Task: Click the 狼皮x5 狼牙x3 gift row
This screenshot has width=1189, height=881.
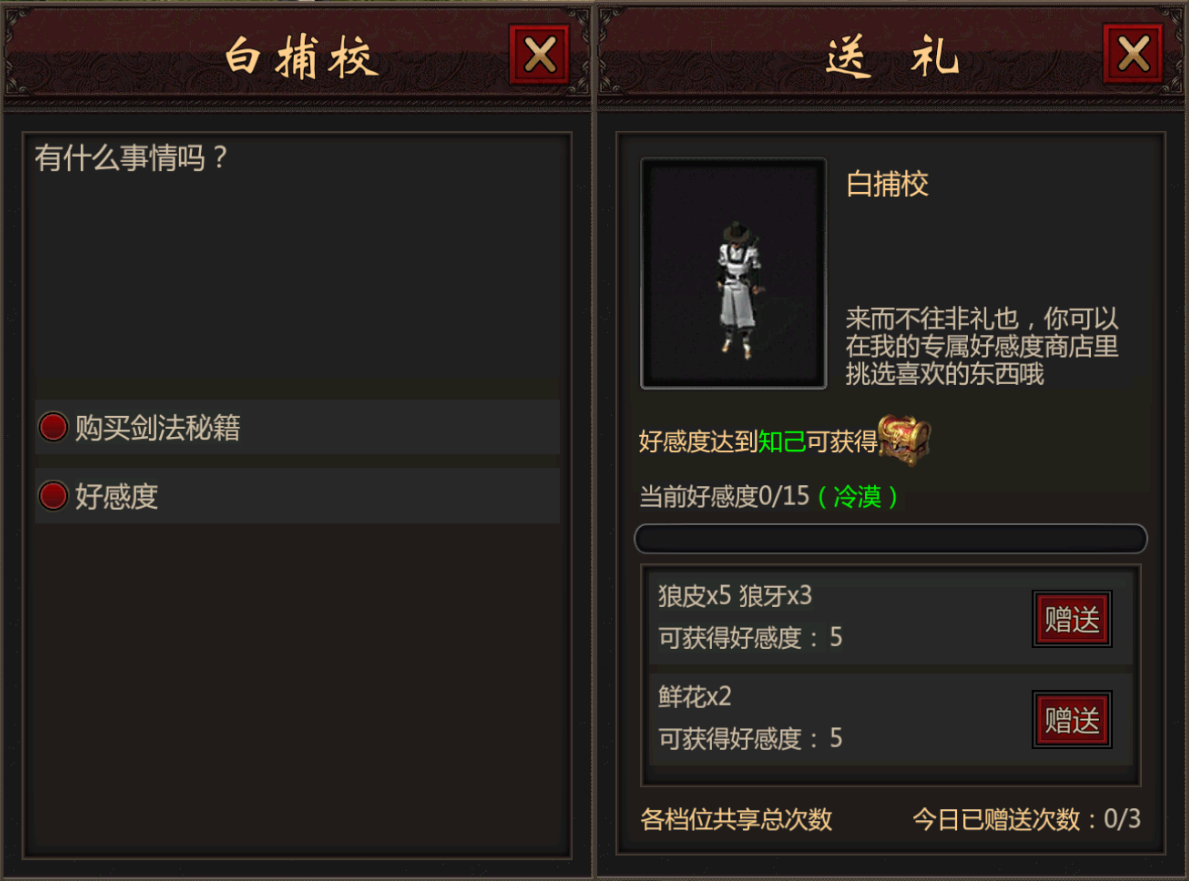Action: click(891, 618)
